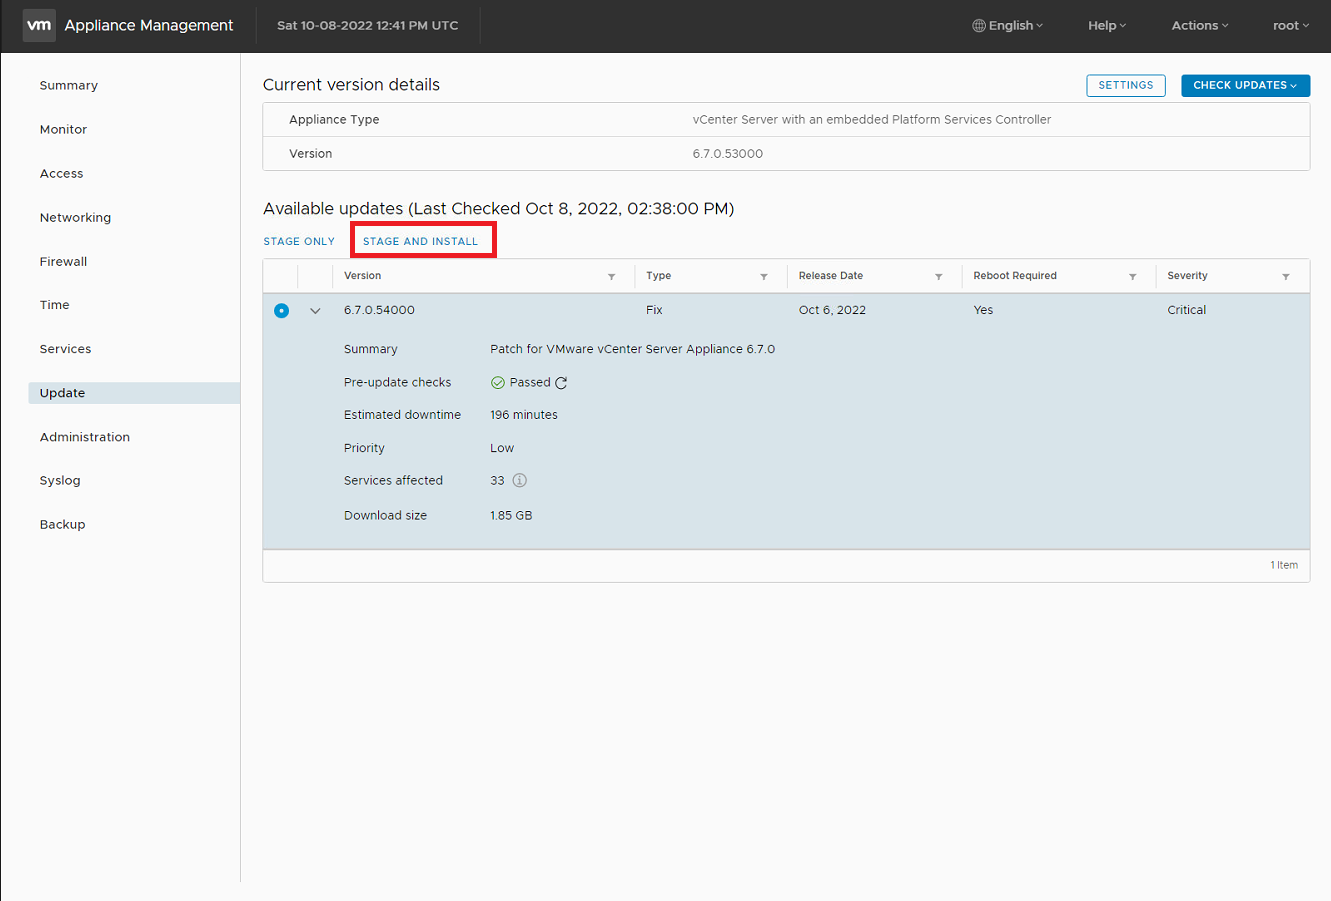Image resolution: width=1331 pixels, height=901 pixels.
Task: Collapse the 6.7.0.54000 update details
Action: pyautogui.click(x=315, y=311)
